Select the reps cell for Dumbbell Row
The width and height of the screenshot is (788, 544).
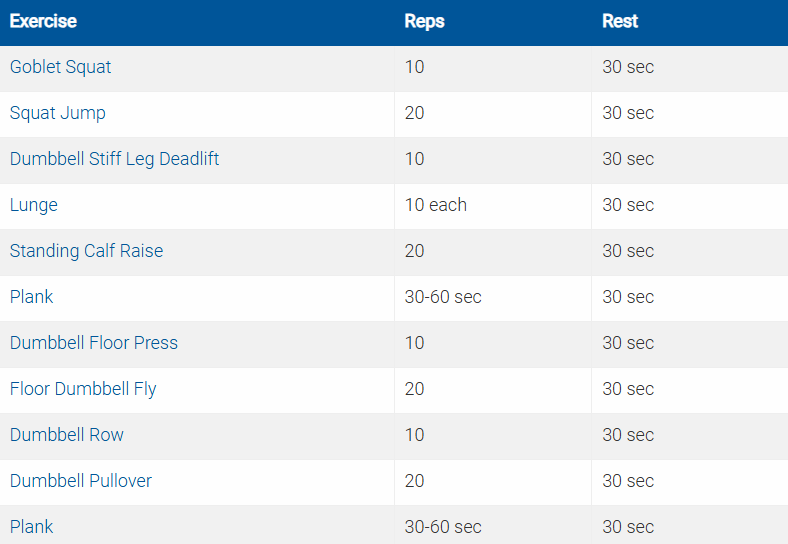click(414, 435)
